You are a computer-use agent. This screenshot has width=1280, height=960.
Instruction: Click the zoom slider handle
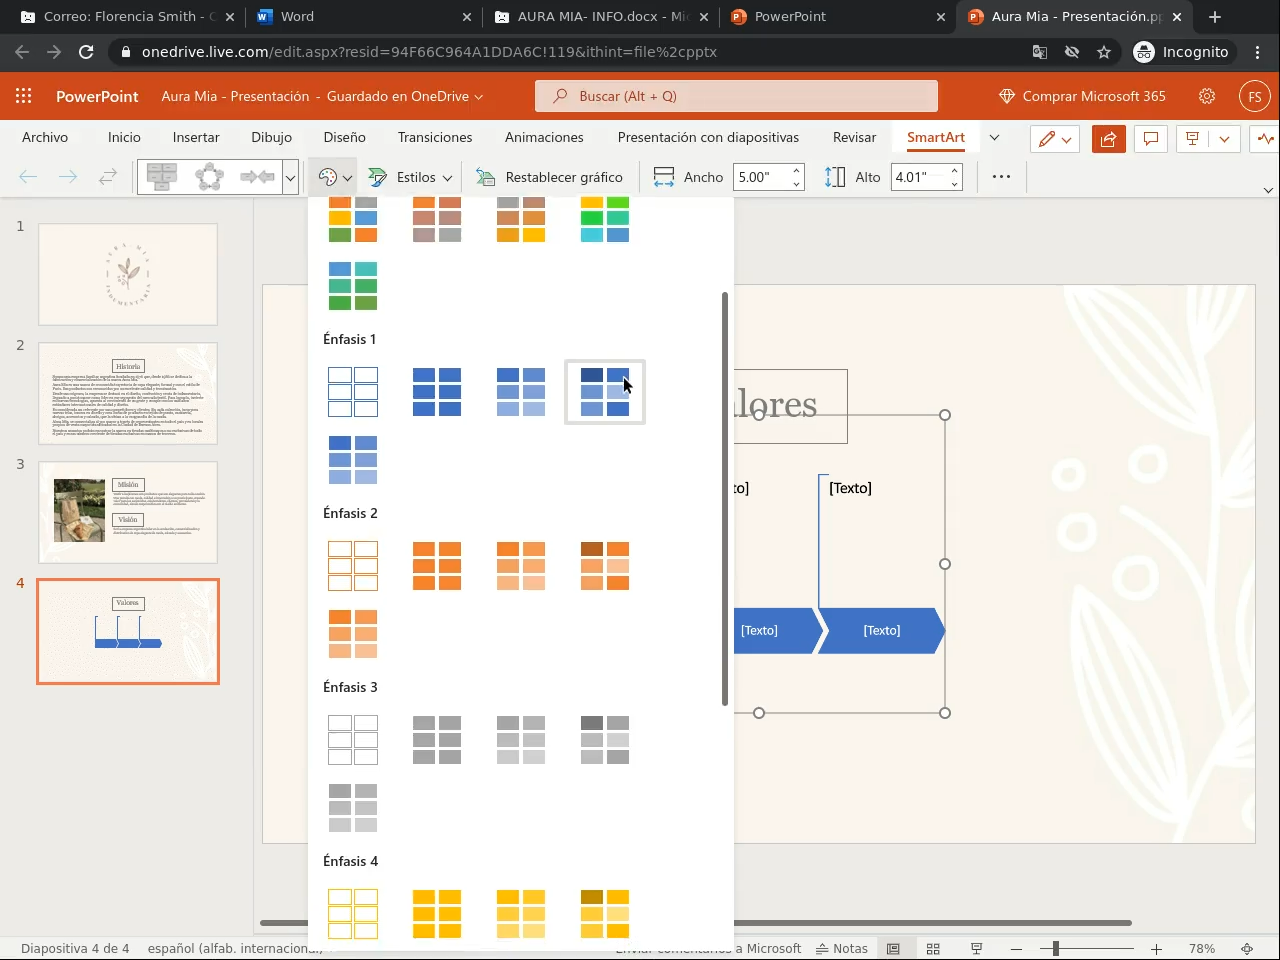coord(1055,948)
